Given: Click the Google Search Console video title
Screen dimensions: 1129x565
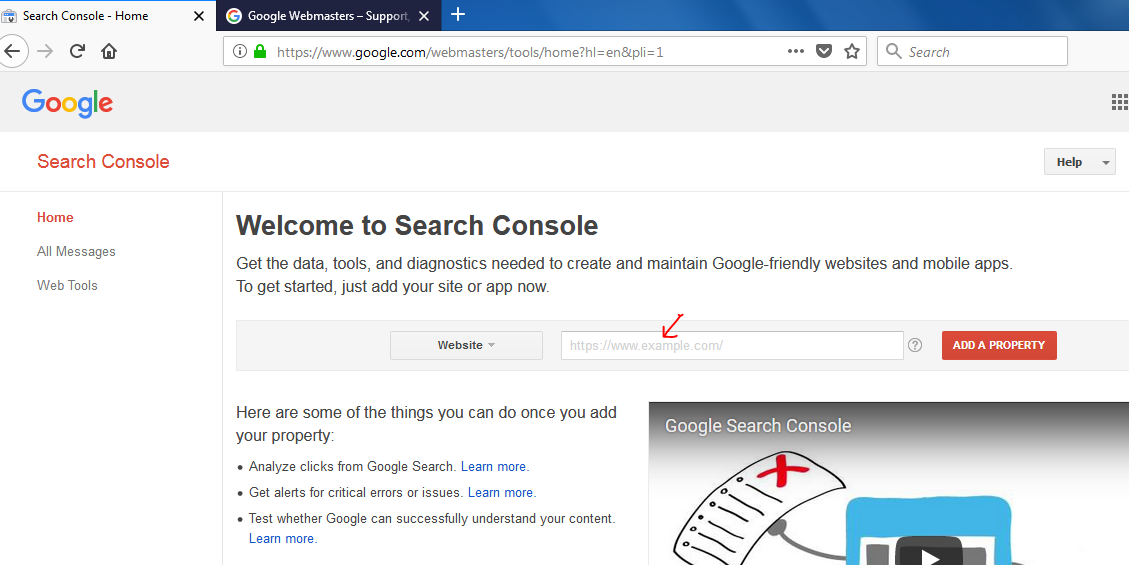Looking at the screenshot, I should (x=758, y=425).
